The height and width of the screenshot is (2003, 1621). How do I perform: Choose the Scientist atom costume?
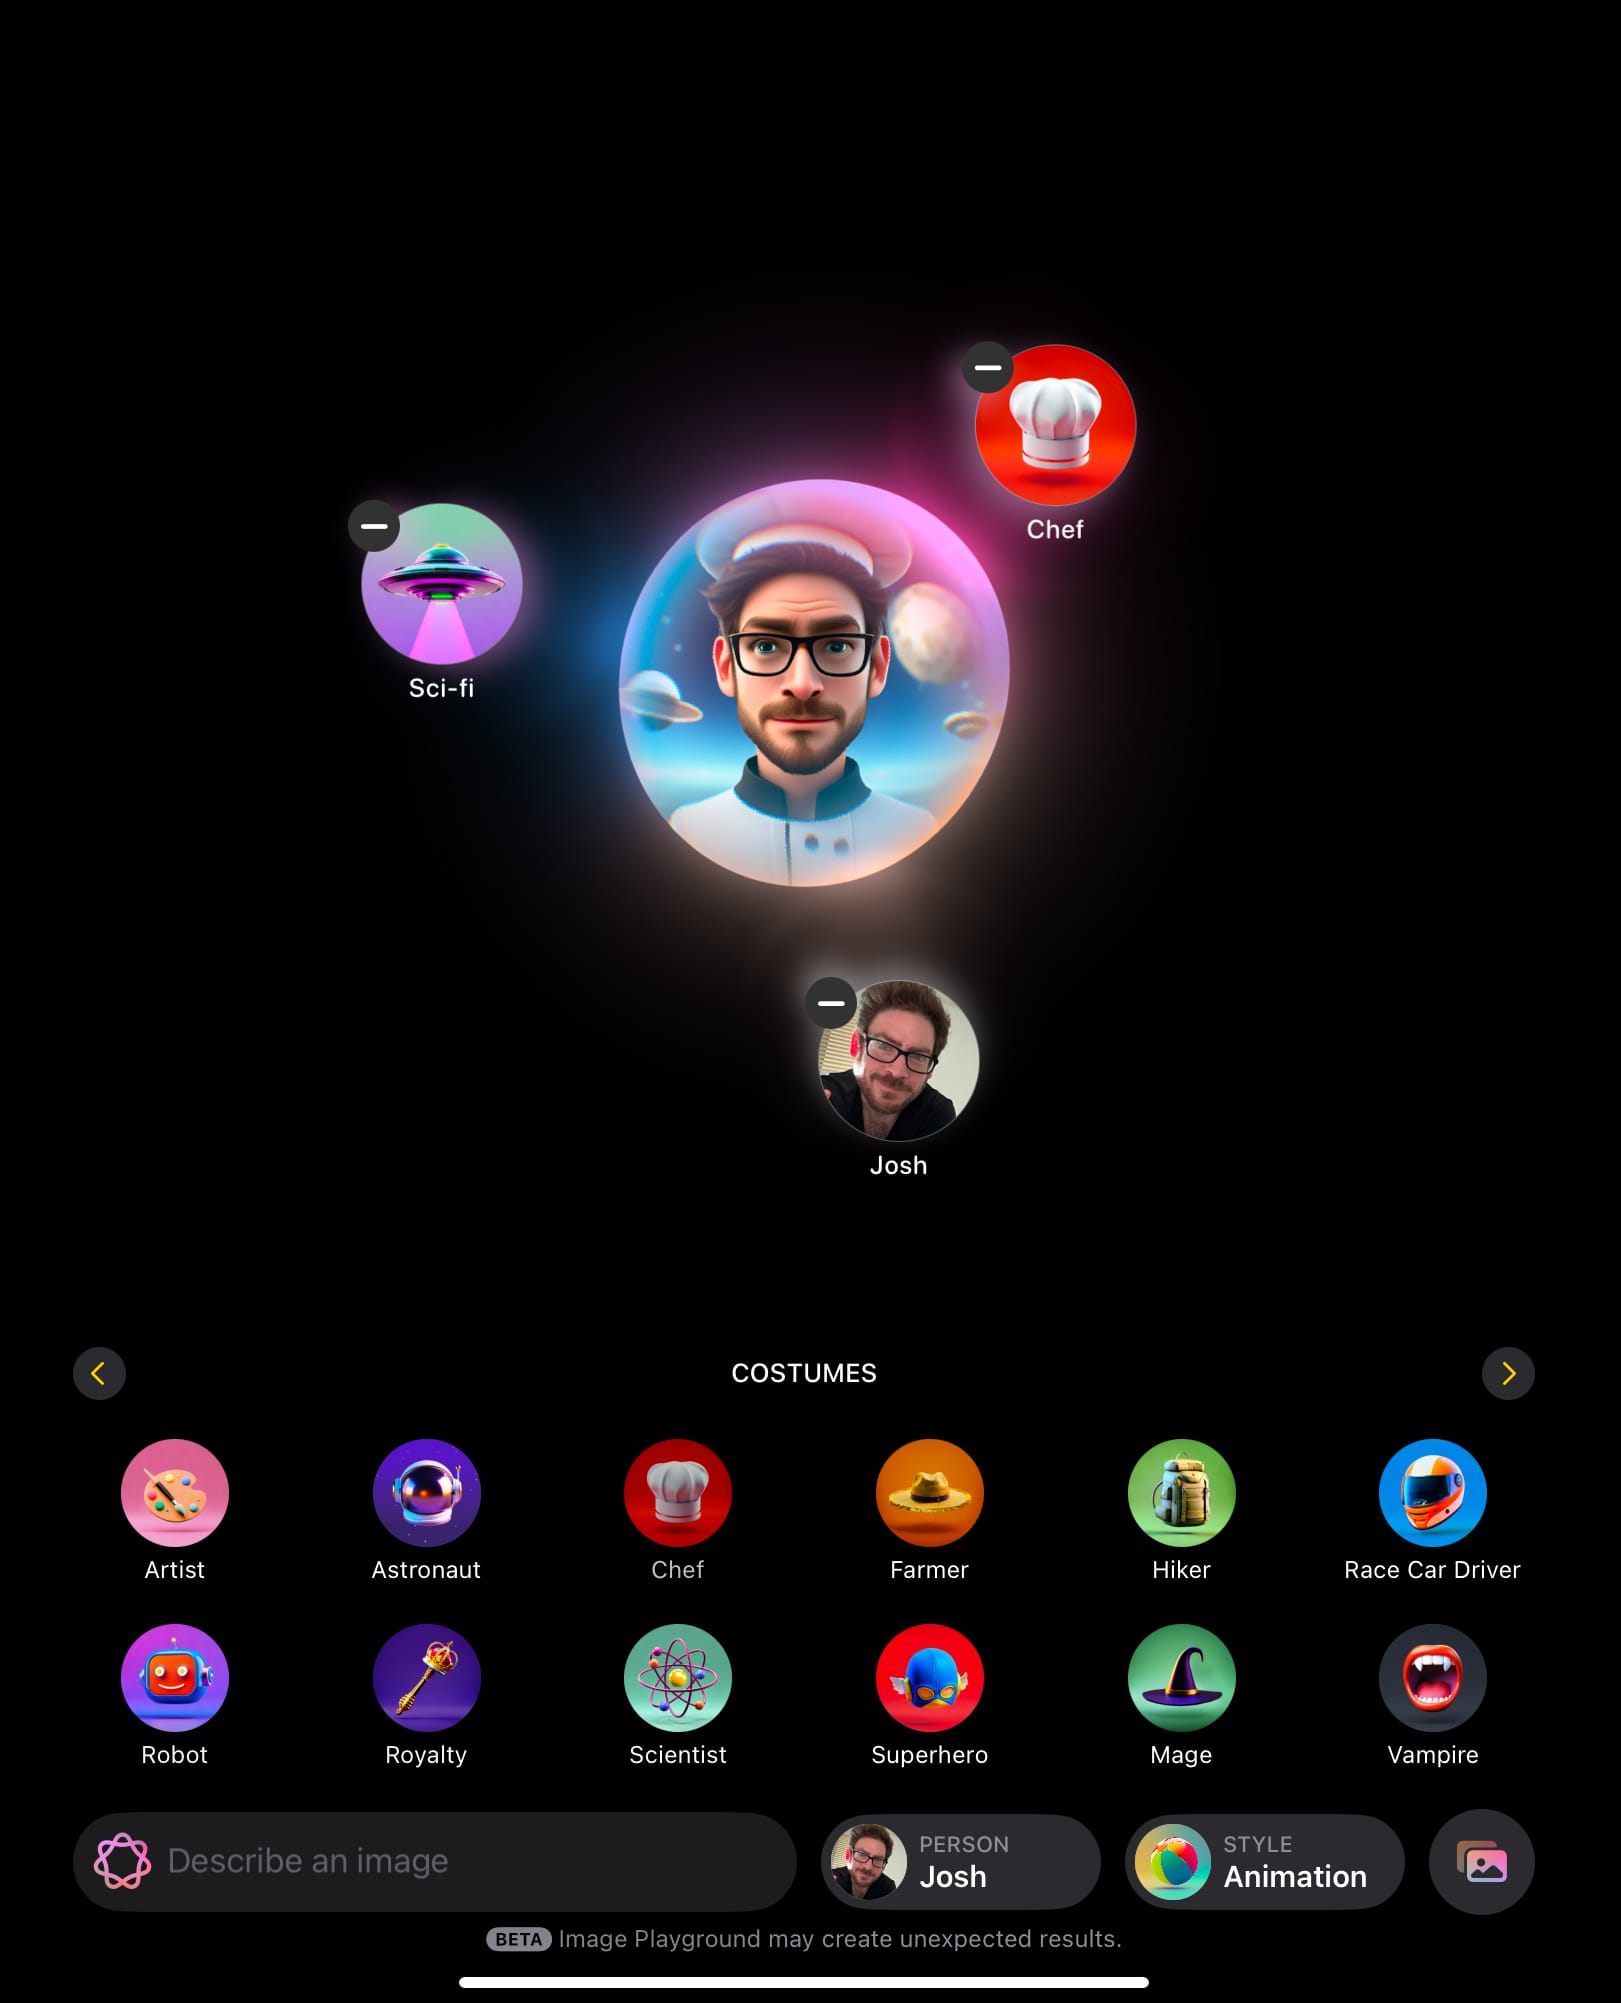(x=678, y=1677)
